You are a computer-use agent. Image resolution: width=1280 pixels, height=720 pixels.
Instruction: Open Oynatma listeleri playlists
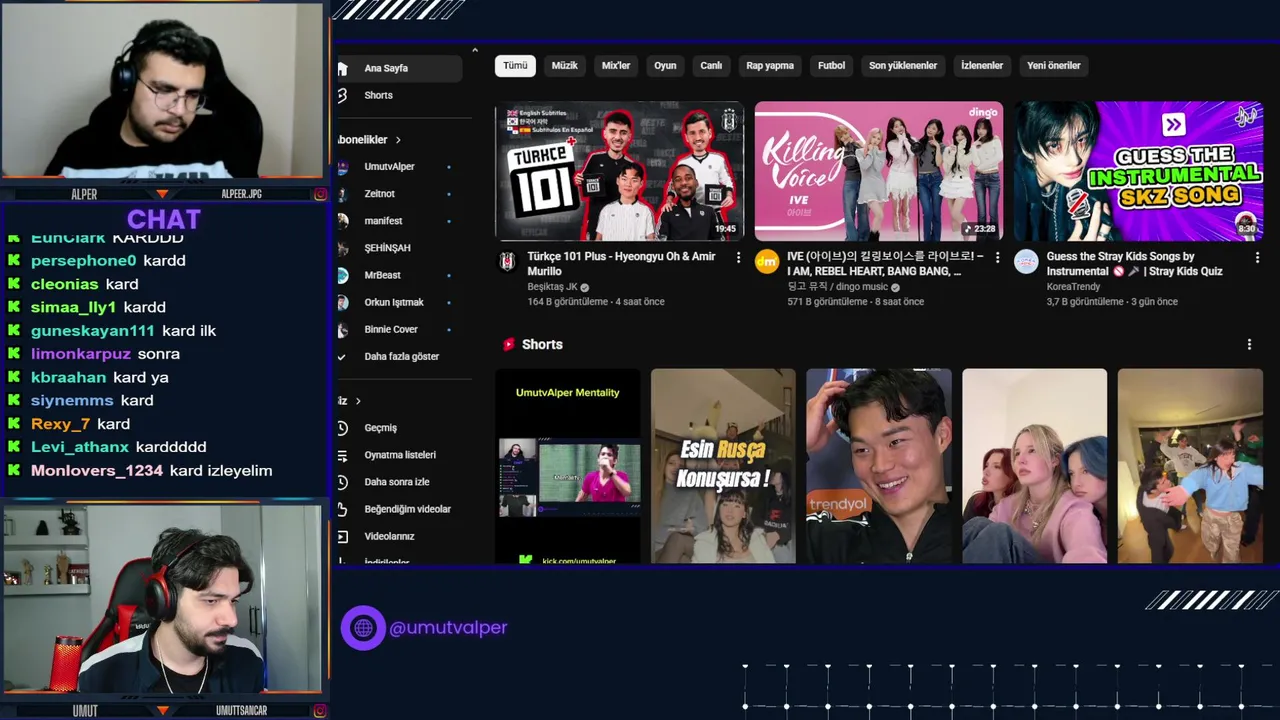pyautogui.click(x=398, y=454)
